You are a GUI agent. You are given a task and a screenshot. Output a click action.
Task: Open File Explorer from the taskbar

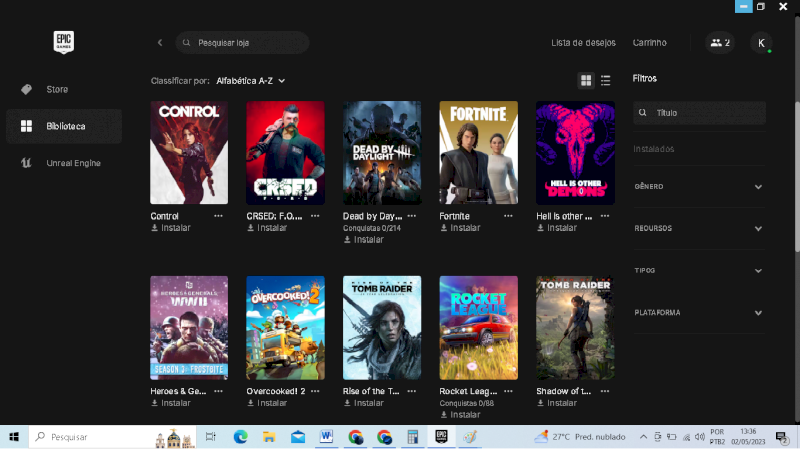point(269,437)
